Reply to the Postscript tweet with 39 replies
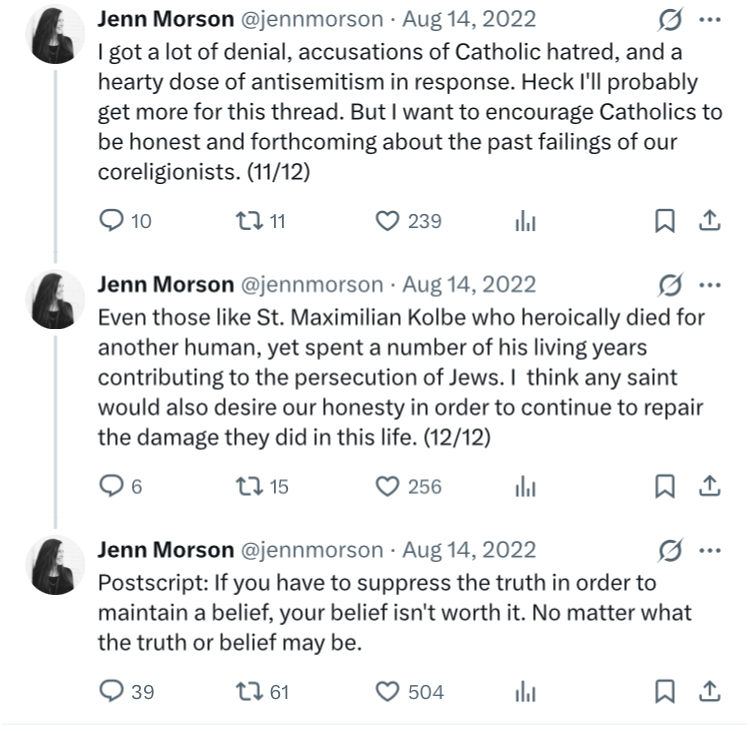Image resolution: width=750 pixels, height=731 pixels. (x=113, y=691)
